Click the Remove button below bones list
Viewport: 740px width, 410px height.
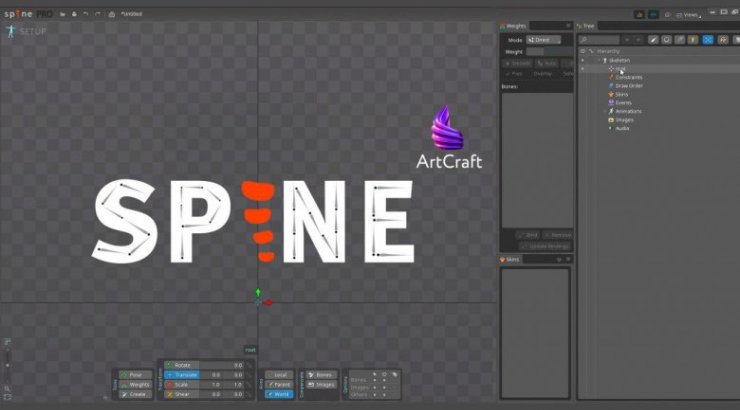(x=557, y=234)
